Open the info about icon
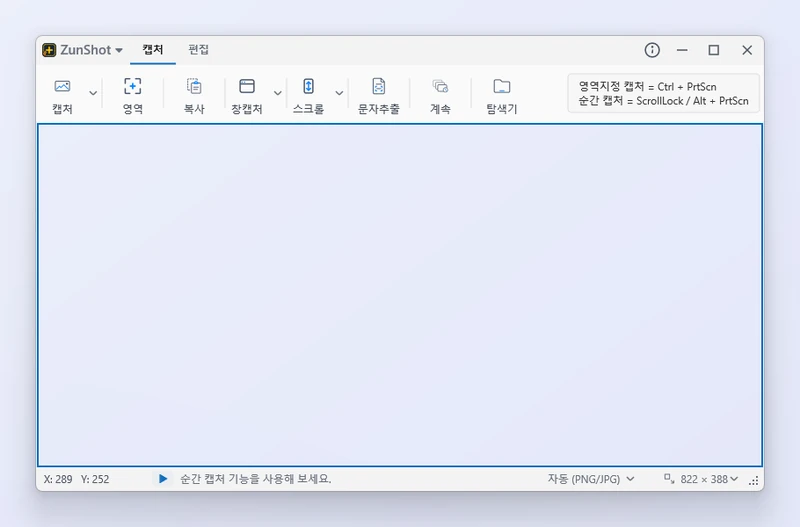Viewport: 800px width, 527px height. click(x=652, y=50)
